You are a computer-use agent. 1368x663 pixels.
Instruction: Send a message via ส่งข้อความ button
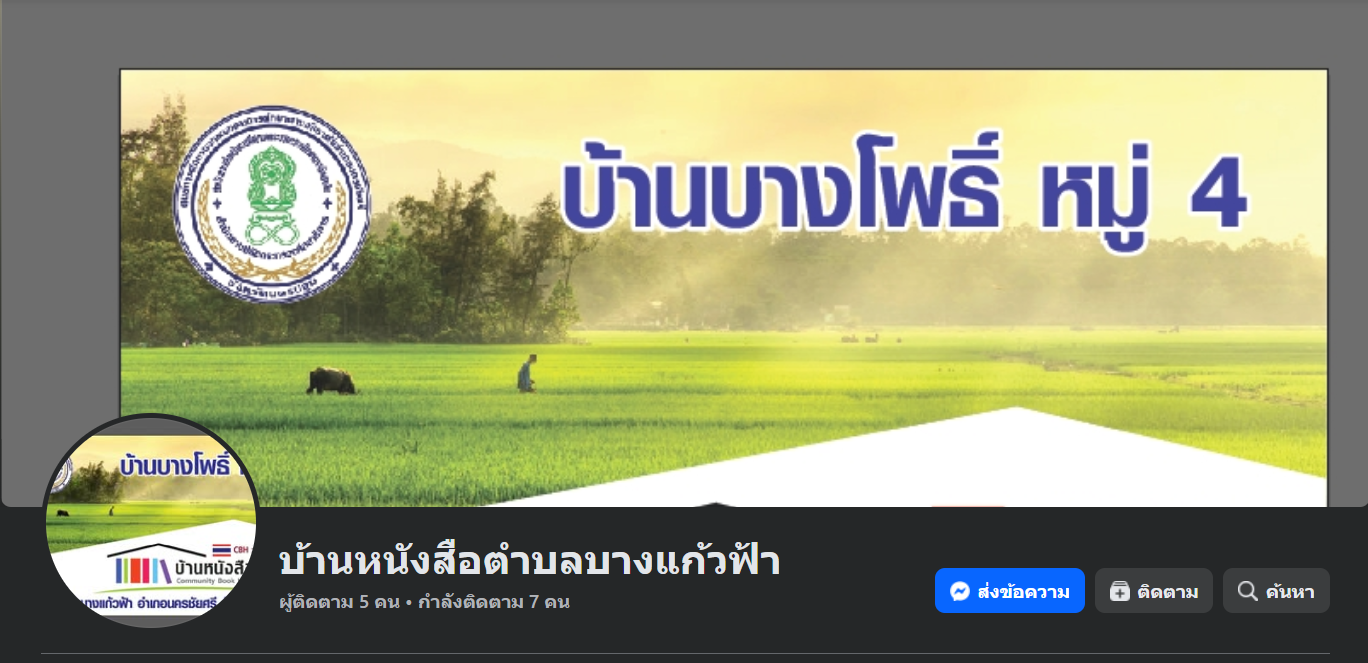pyautogui.click(x=1010, y=591)
